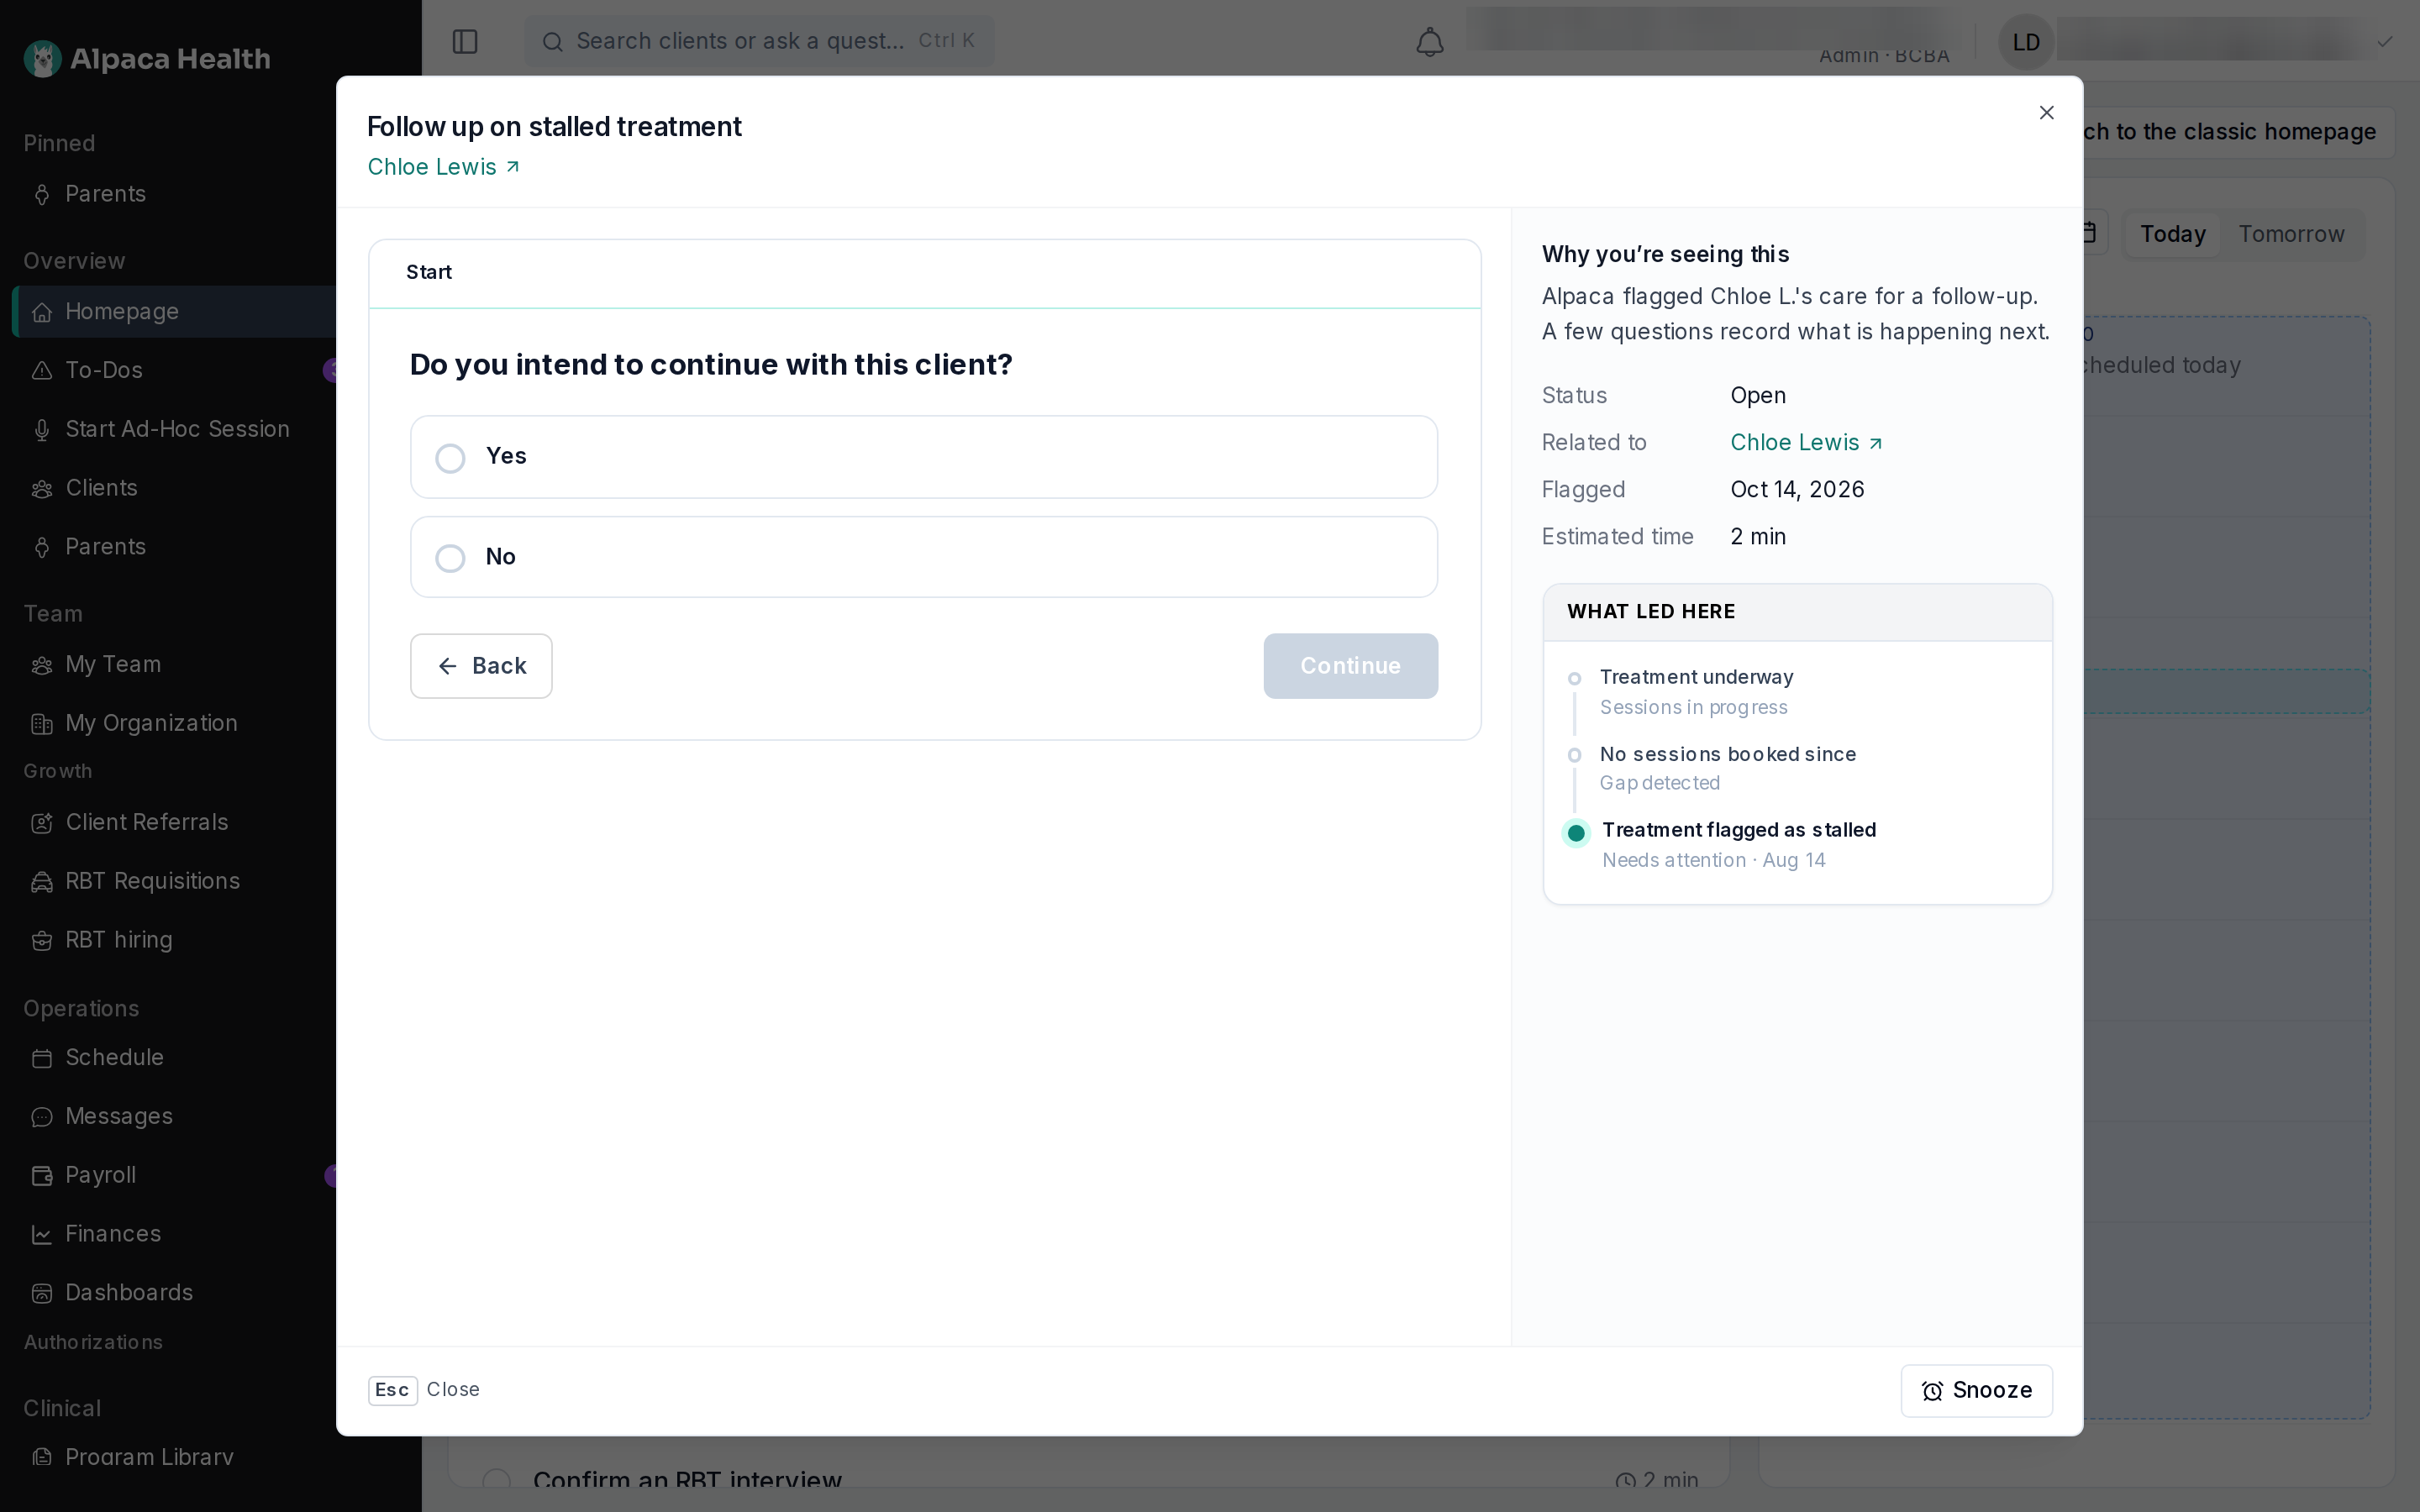Toggle the sidebar panel icon
This screenshot has width=2420, height=1512.
(465, 41)
